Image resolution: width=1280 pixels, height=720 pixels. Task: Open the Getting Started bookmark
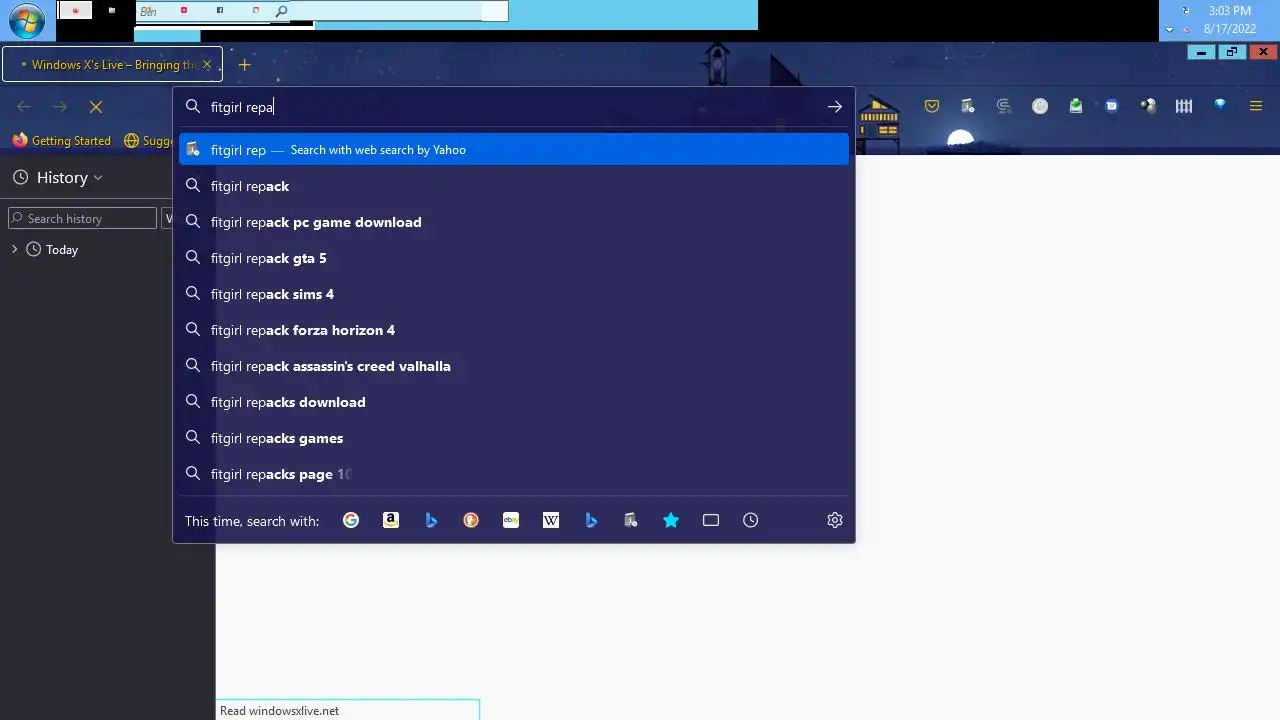[61, 141]
